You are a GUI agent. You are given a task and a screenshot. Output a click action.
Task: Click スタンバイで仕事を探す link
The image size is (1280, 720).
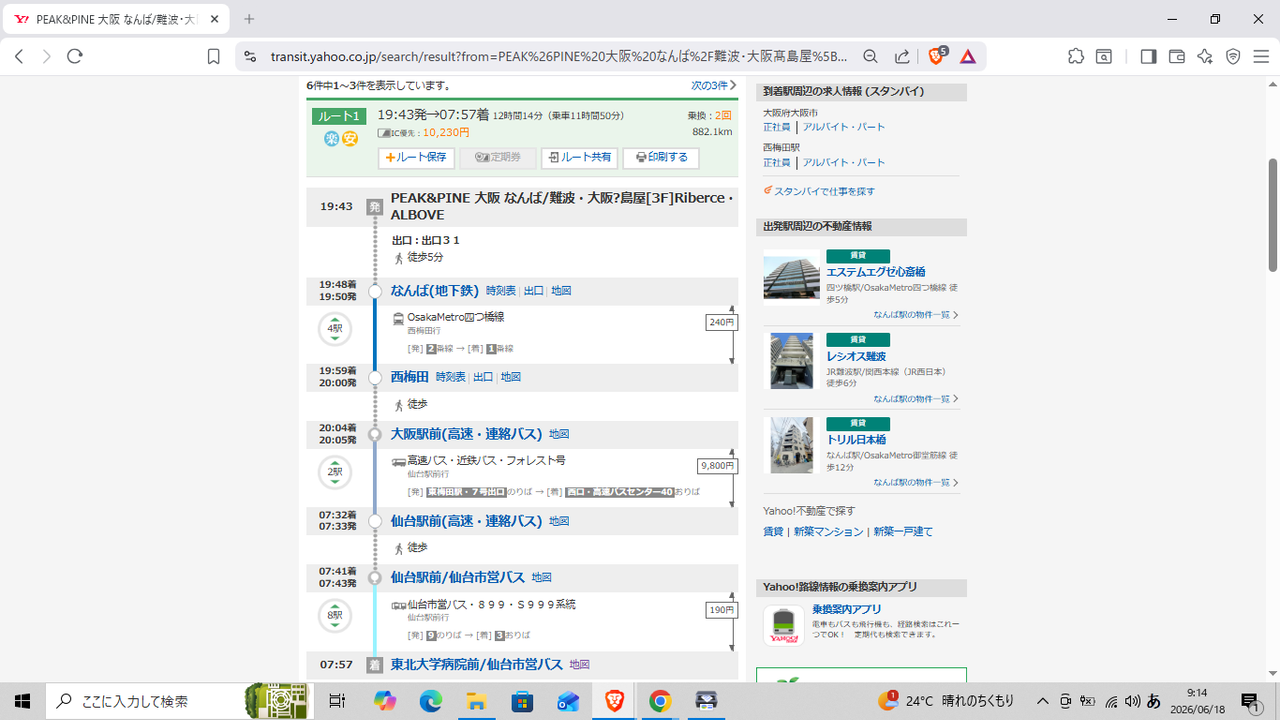coord(824,191)
